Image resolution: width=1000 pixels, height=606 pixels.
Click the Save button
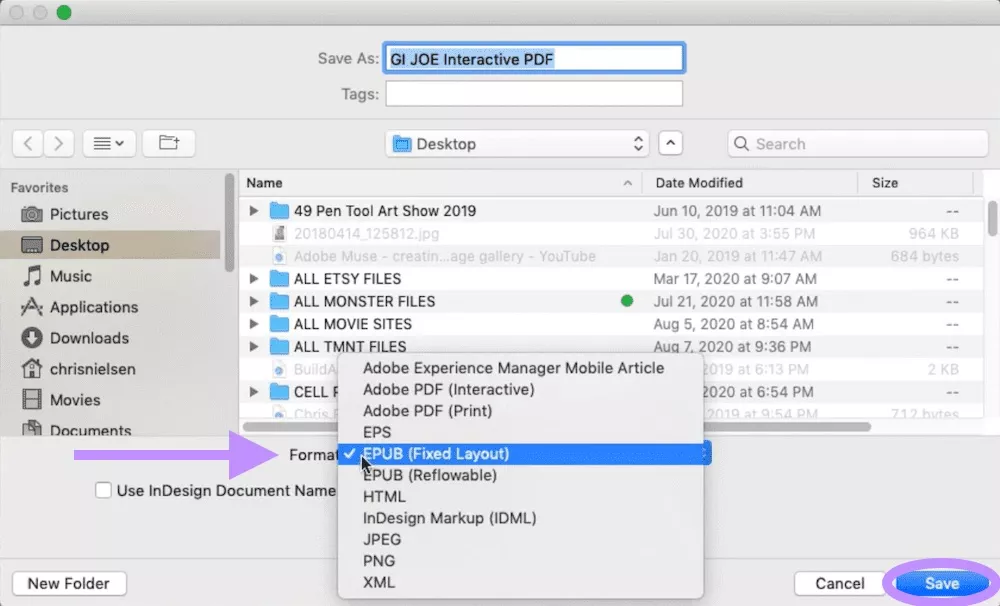click(939, 583)
